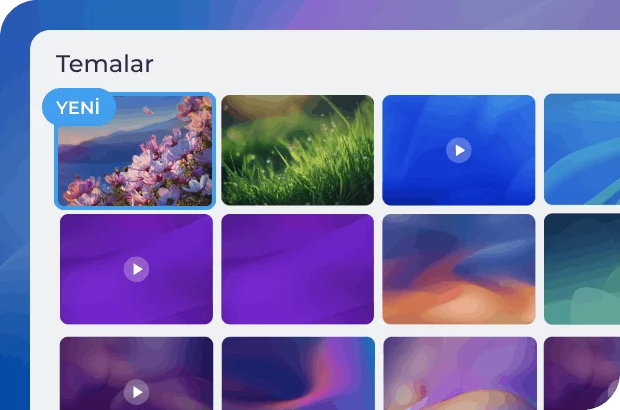Click the YENİ badge on first theme
620x410 pixels.
click(x=79, y=107)
